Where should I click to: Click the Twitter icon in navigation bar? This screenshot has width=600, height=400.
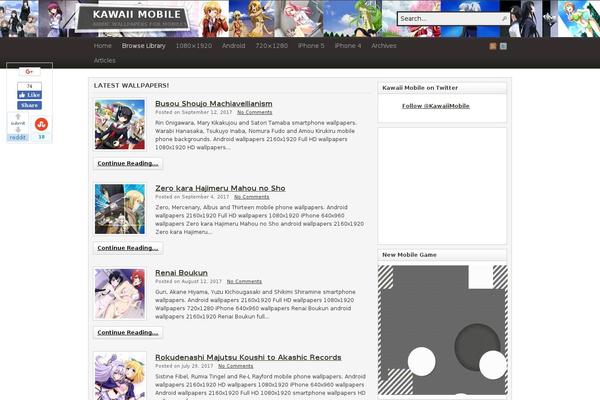point(504,46)
